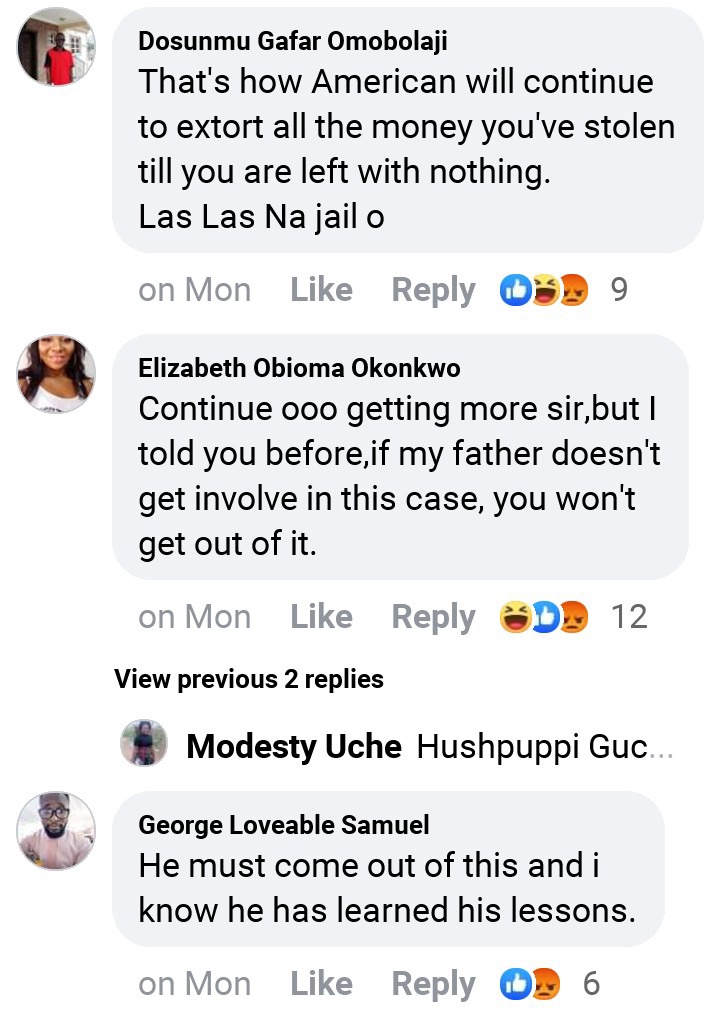The image size is (720, 1015).
Task: Reply to Elizabeth's comment
Action: [x=433, y=618]
